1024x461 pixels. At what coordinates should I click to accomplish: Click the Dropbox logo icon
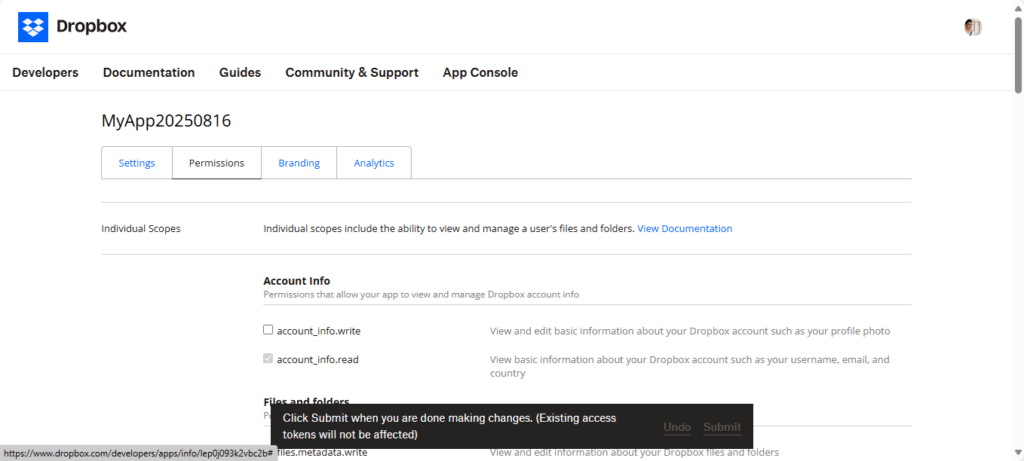tap(33, 27)
